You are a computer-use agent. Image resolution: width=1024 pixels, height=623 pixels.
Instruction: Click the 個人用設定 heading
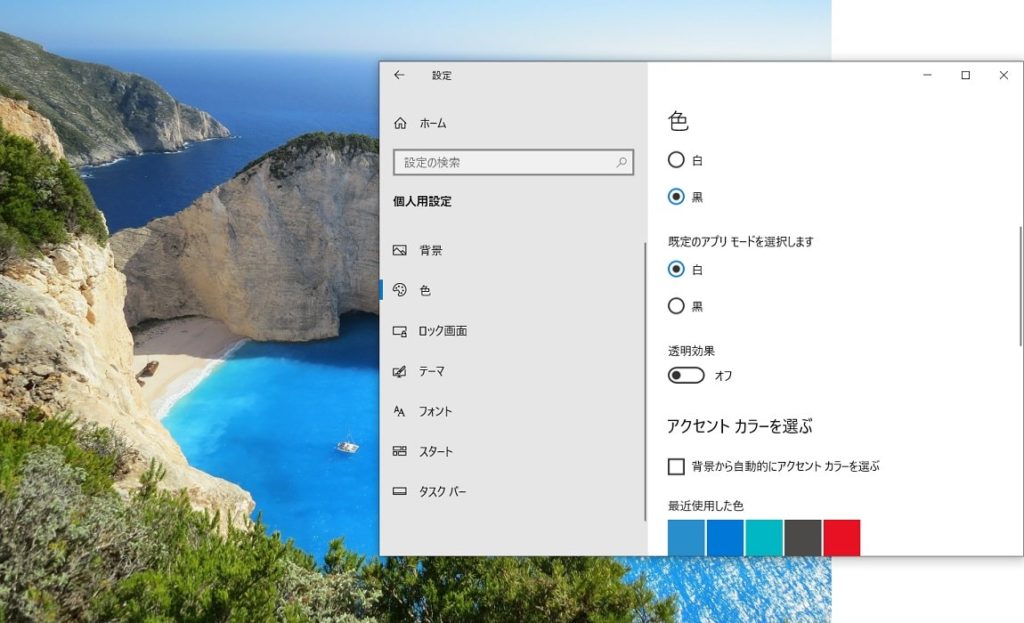422,201
